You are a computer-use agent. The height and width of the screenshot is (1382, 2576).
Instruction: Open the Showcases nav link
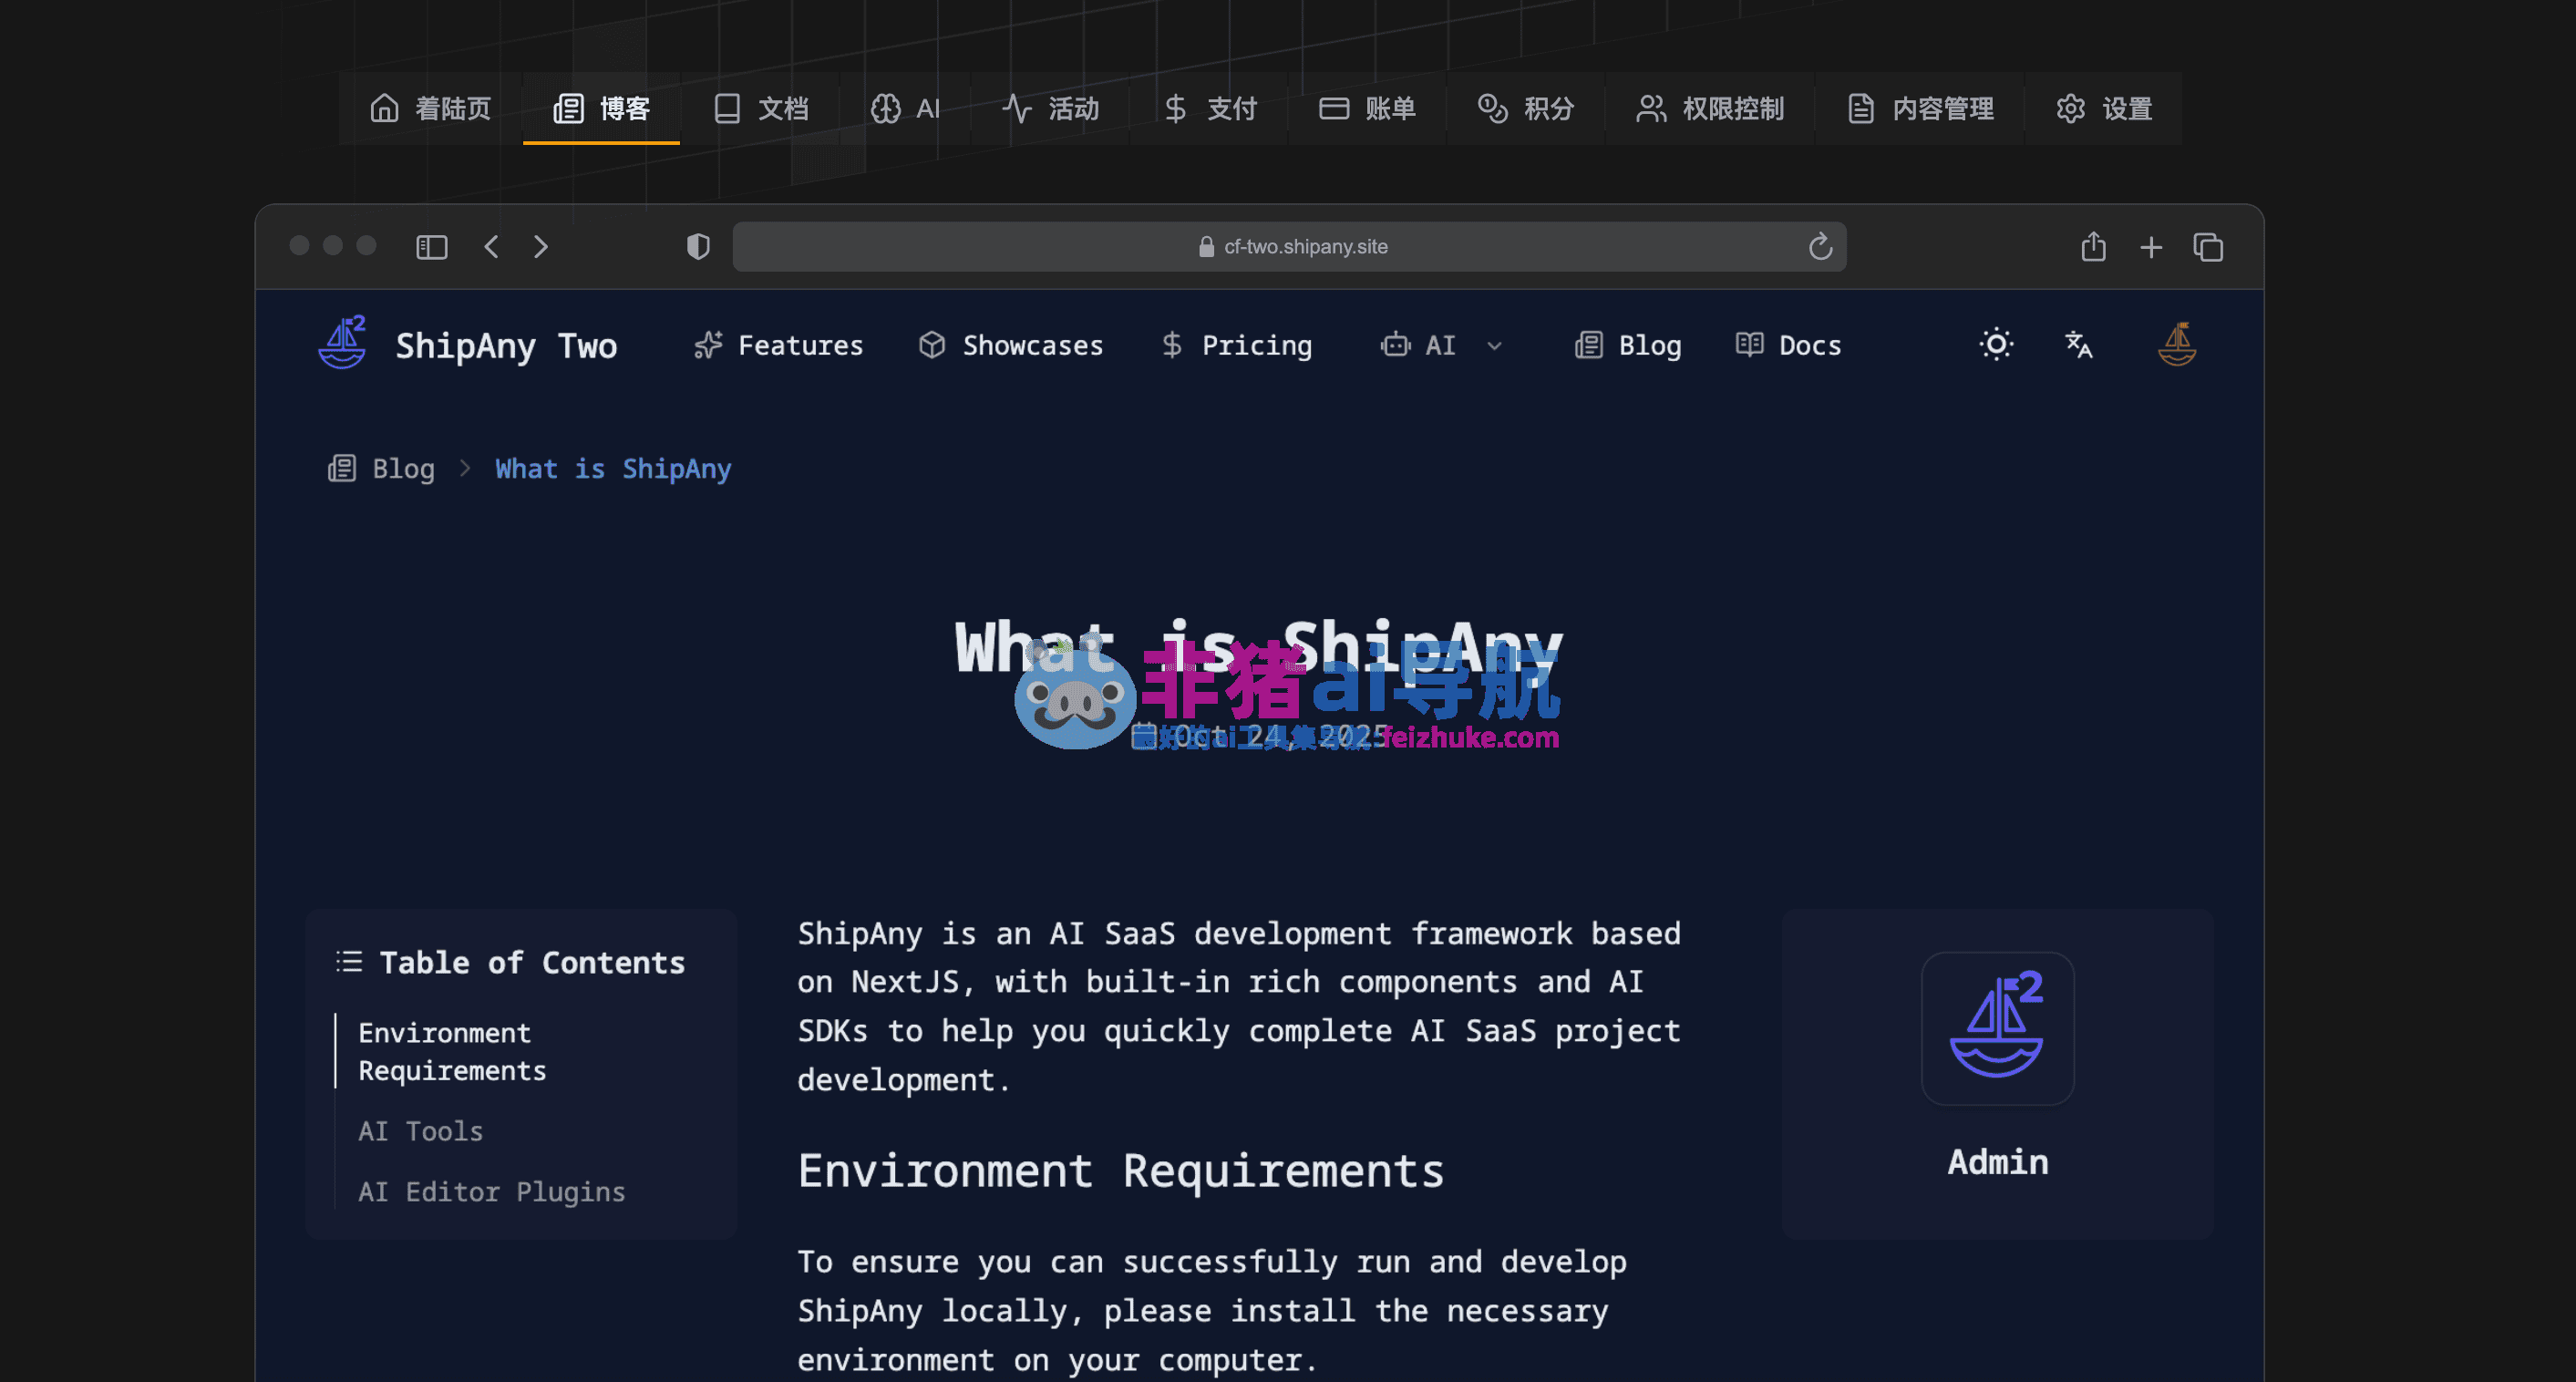pyautogui.click(x=1011, y=346)
